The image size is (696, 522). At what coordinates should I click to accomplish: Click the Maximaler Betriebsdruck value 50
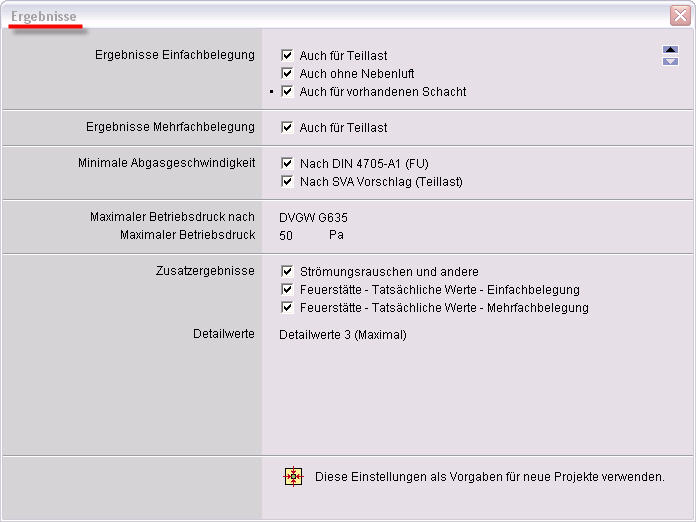click(286, 236)
